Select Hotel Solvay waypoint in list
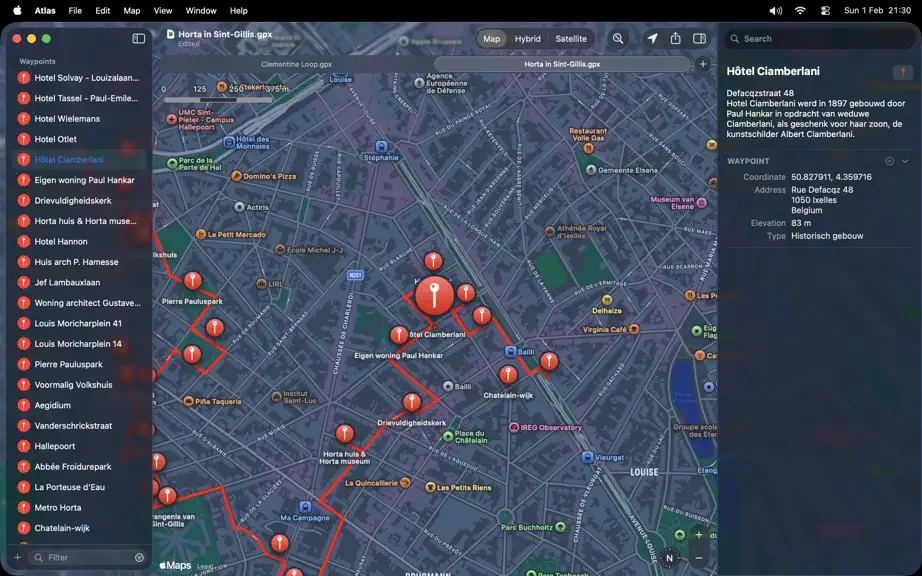 pyautogui.click(x=79, y=78)
